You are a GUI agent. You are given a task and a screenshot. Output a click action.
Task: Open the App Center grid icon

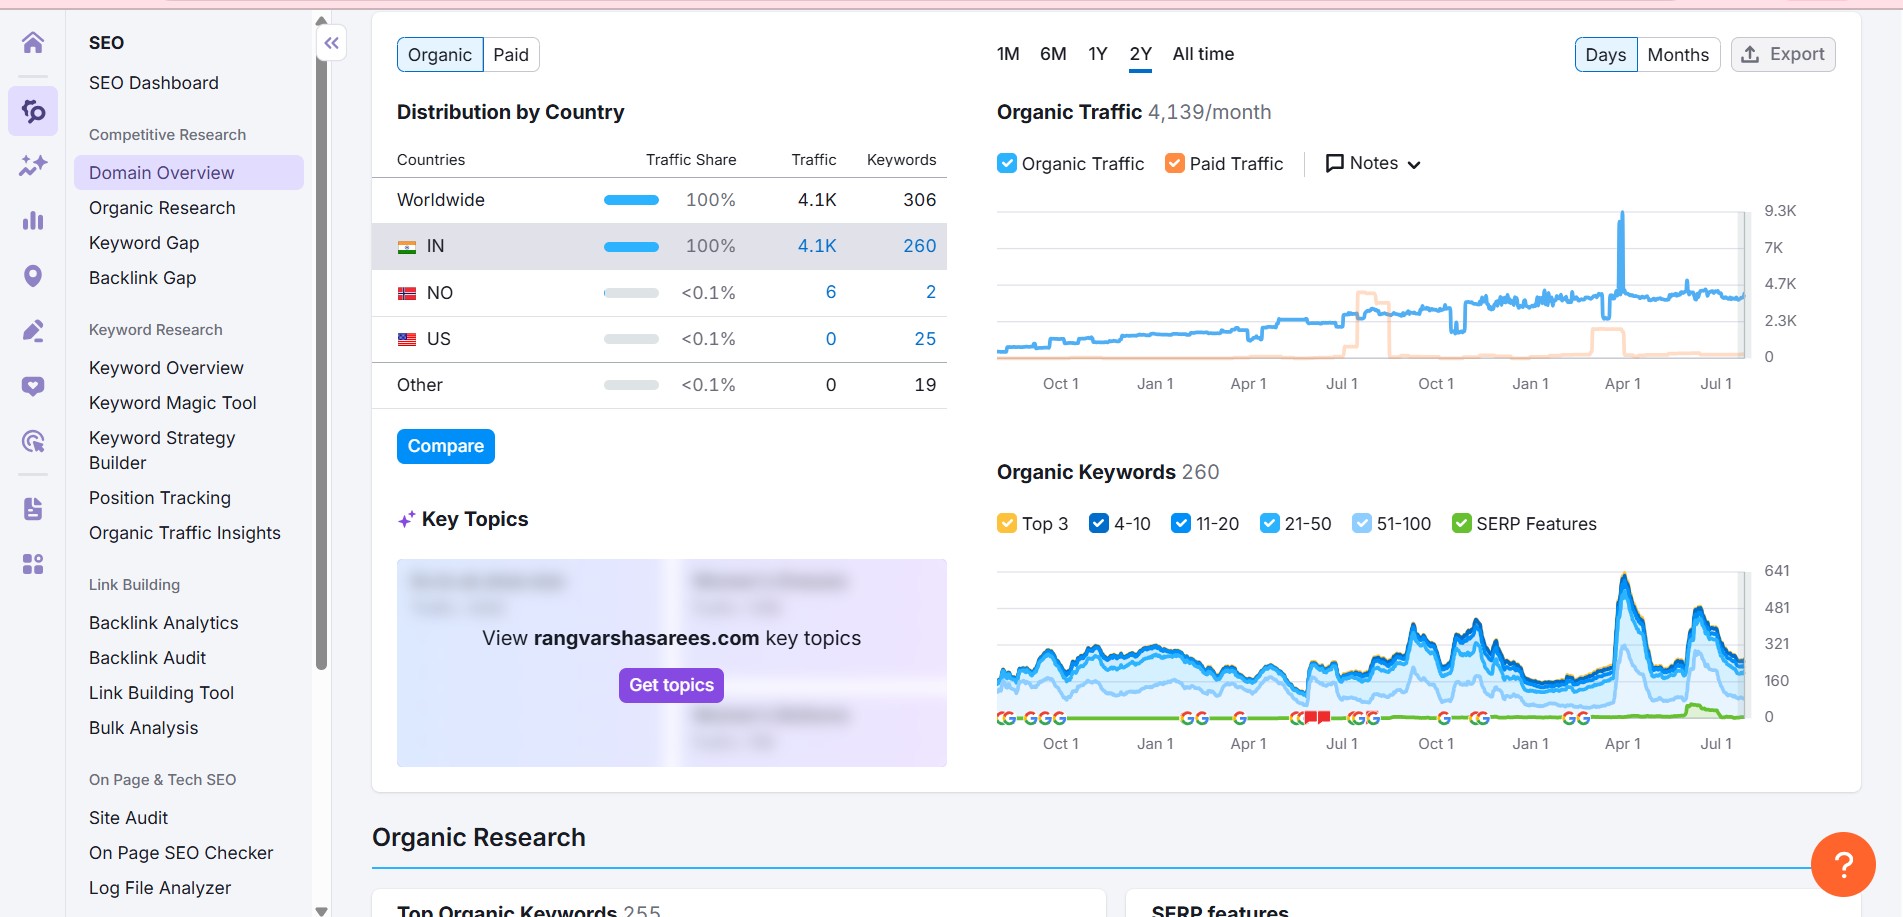(x=33, y=564)
